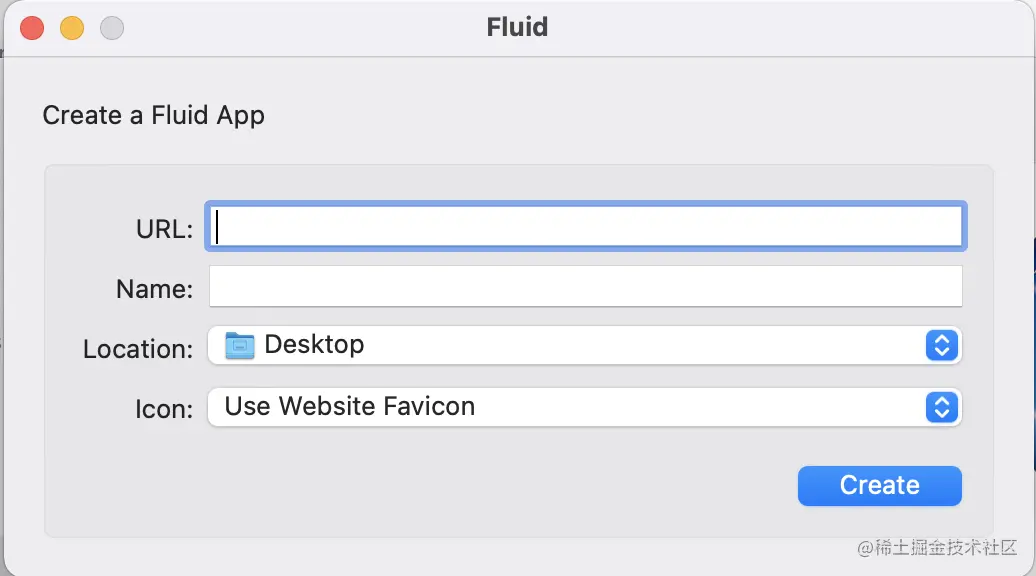Click the "Icon:" field label
This screenshot has height=576, width=1036.
[x=164, y=409]
